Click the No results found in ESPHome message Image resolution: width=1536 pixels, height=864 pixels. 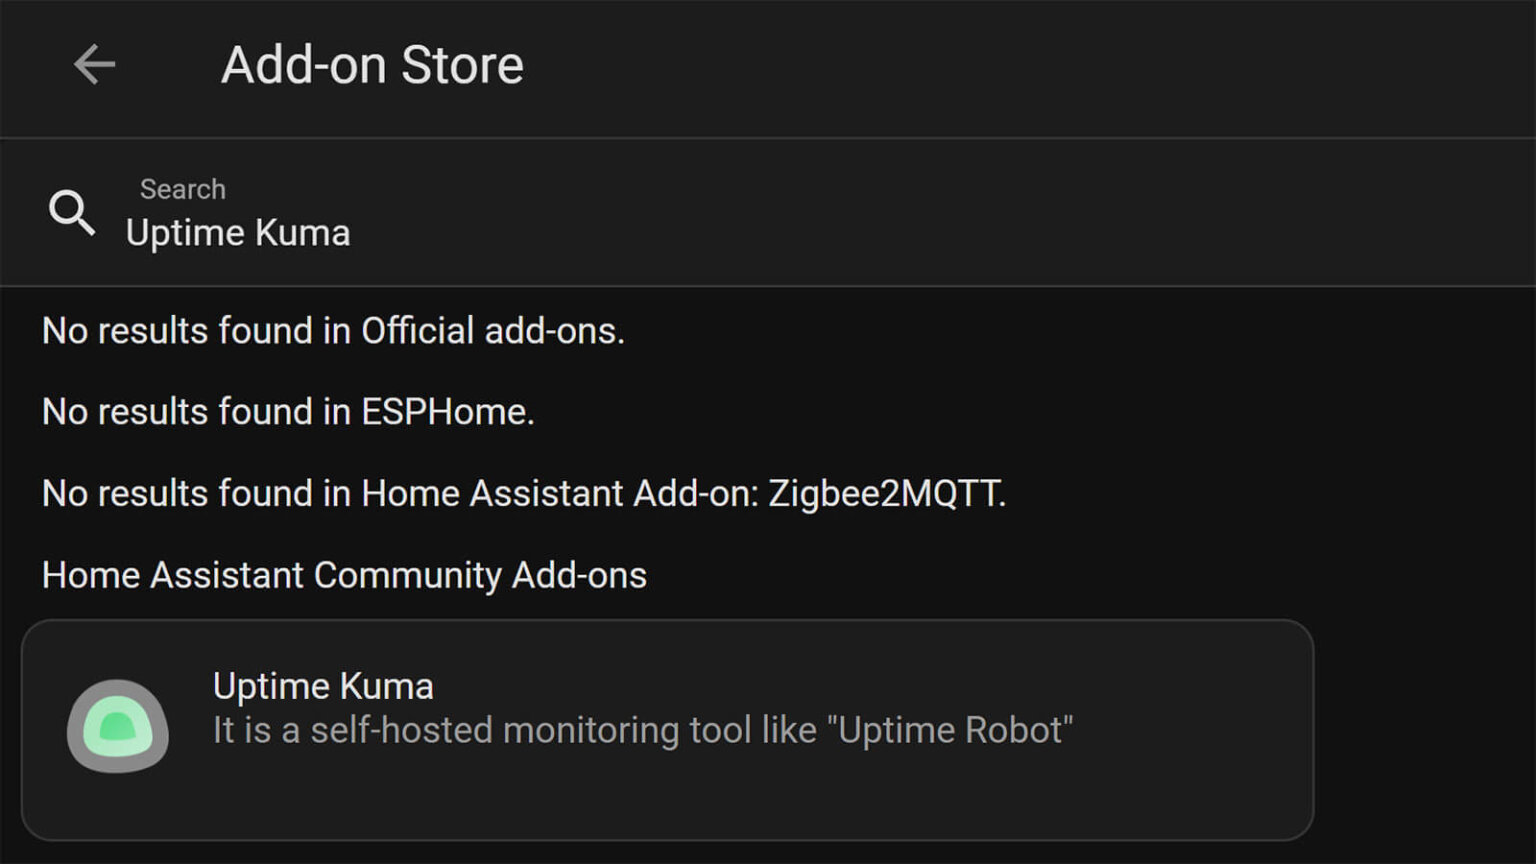point(287,411)
